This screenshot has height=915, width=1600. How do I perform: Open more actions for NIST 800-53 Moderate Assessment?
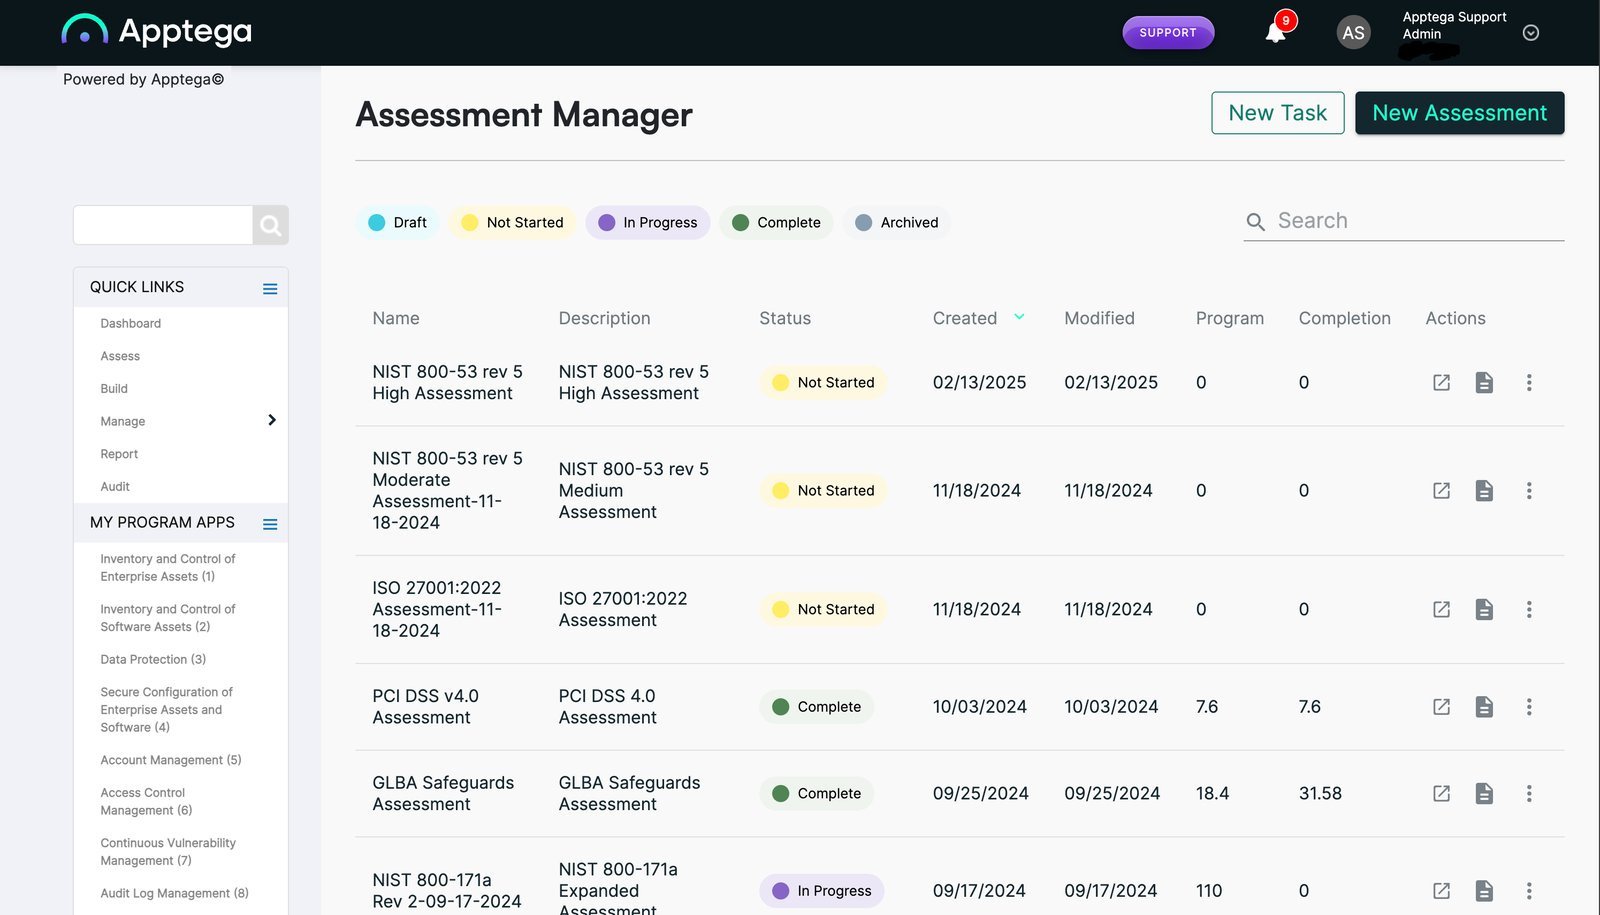[1528, 490]
